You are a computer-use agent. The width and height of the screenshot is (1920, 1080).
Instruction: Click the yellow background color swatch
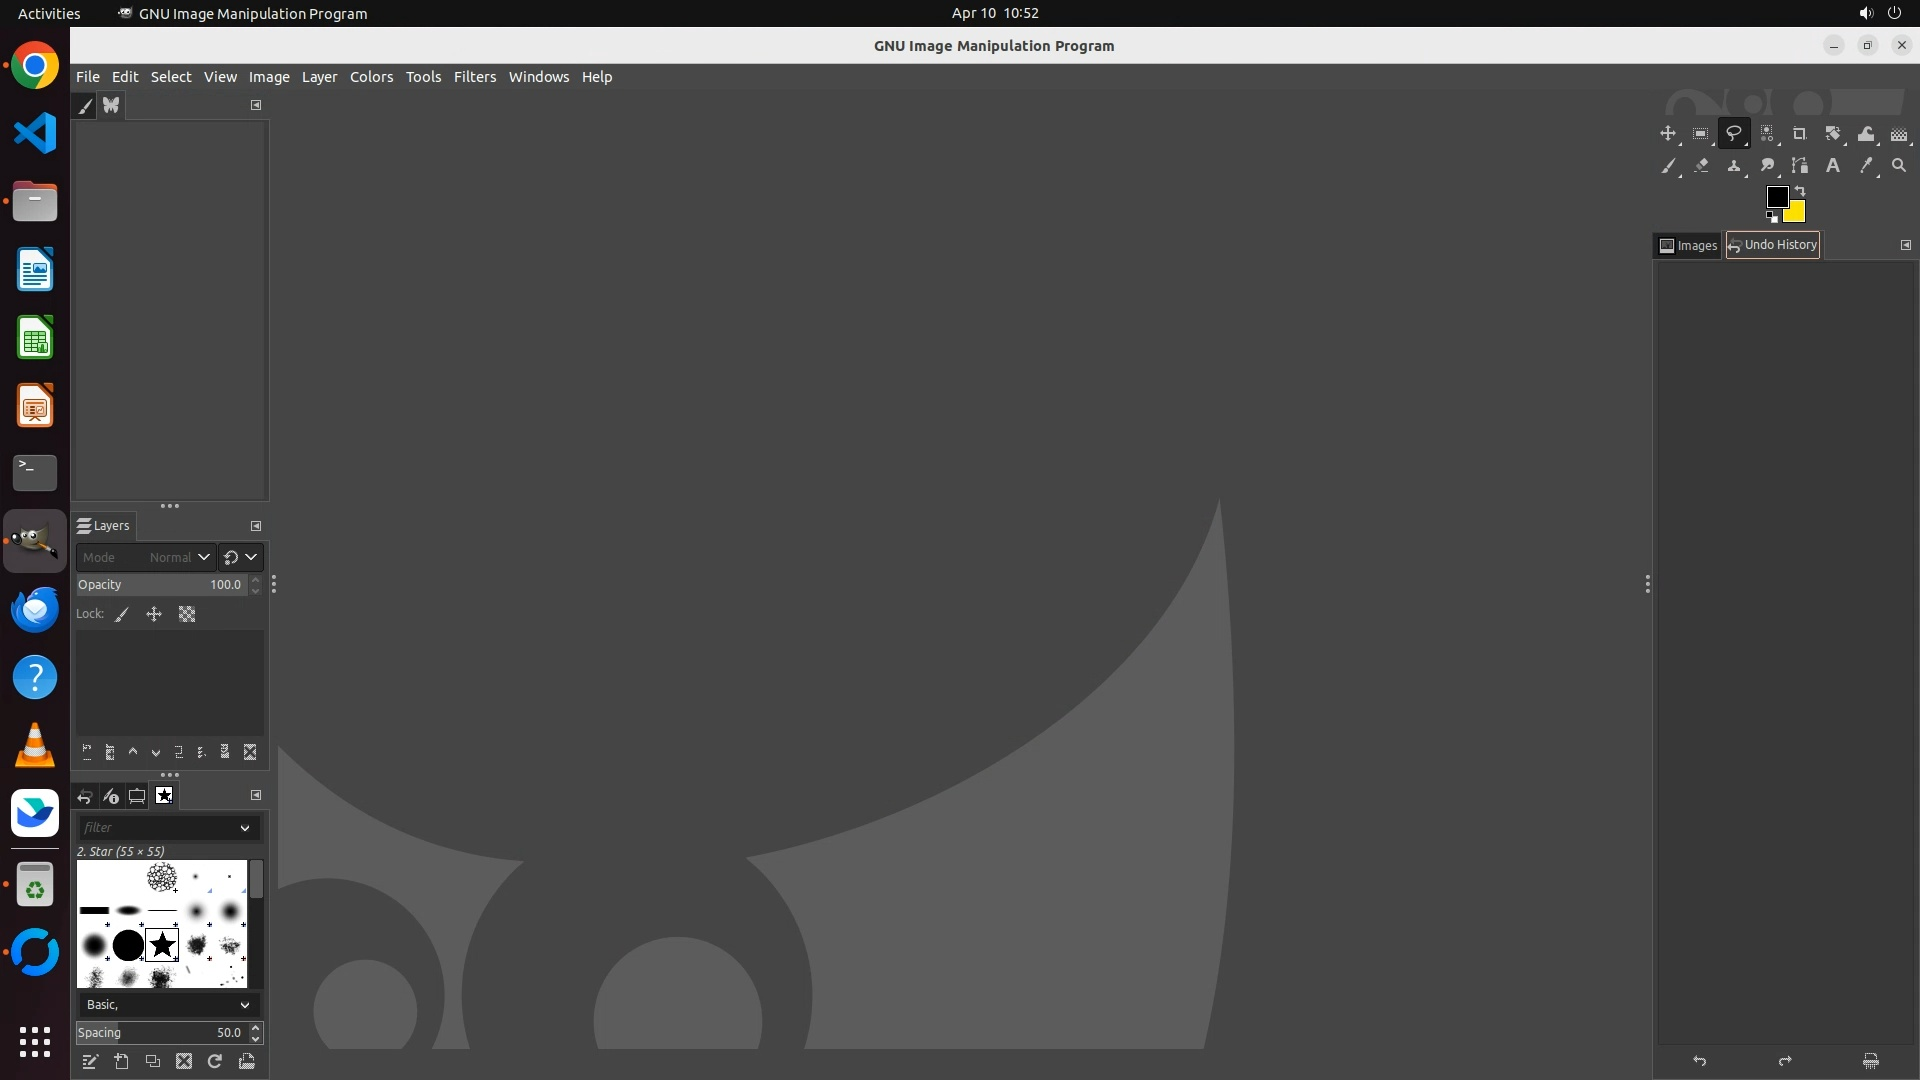[1796, 213]
